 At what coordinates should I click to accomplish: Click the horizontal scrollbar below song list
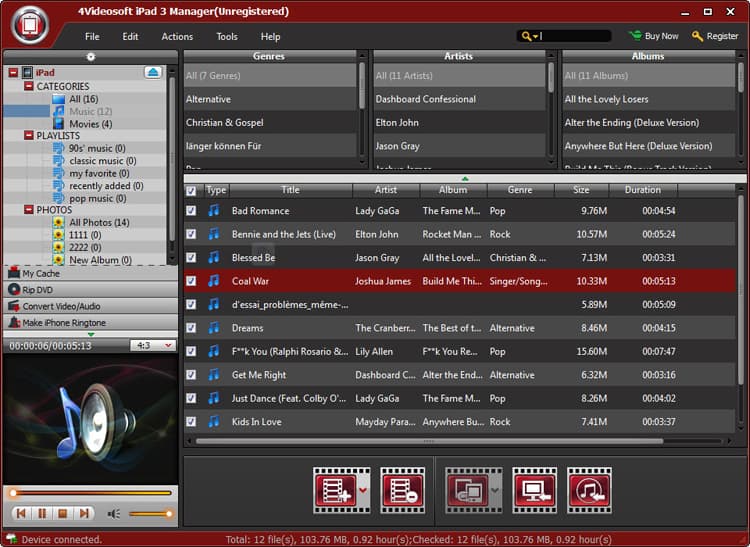coord(429,441)
